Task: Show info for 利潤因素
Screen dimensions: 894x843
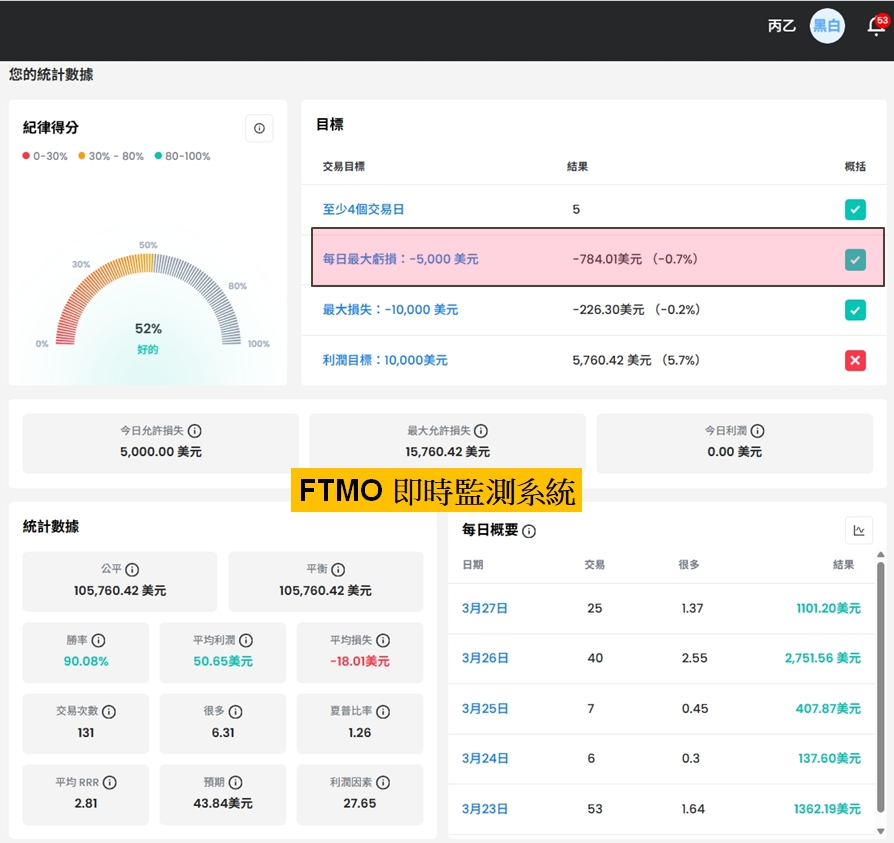Action: pyautogui.click(x=383, y=783)
